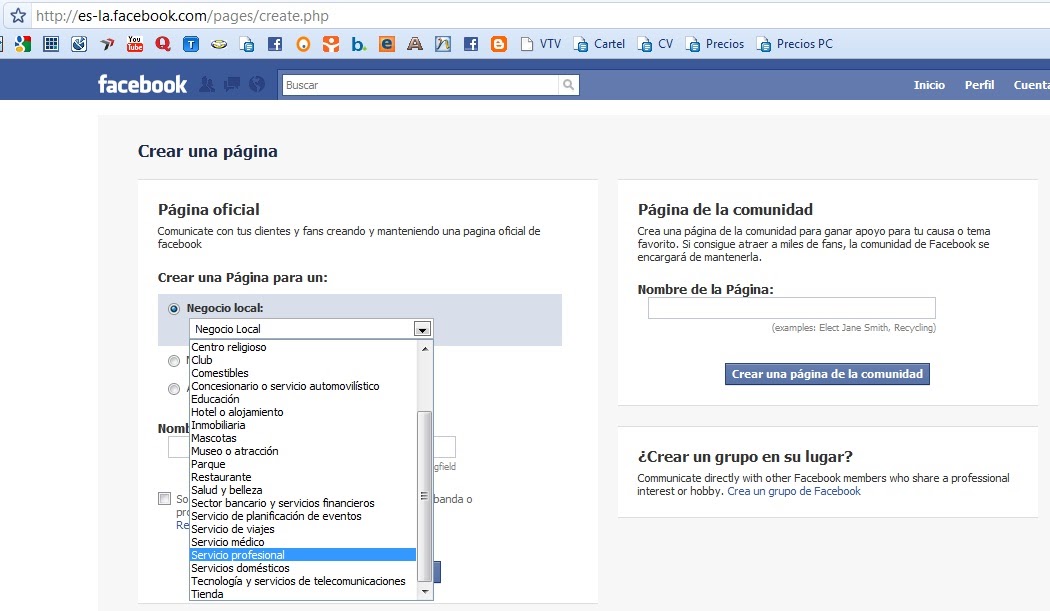The width and height of the screenshot is (1050, 611).
Task: Open the orange person figure bookmark
Action: 331,44
